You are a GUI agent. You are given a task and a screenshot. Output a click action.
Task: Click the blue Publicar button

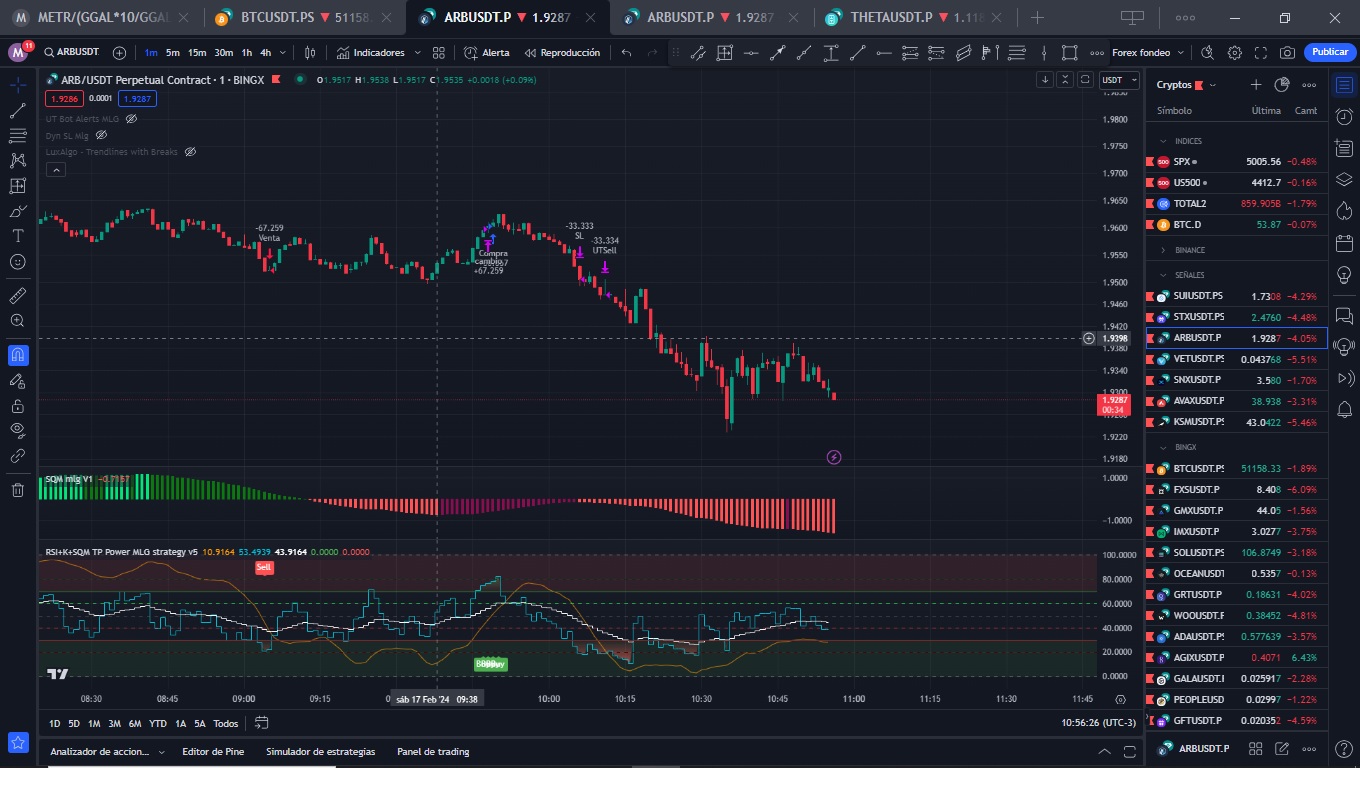click(1330, 53)
